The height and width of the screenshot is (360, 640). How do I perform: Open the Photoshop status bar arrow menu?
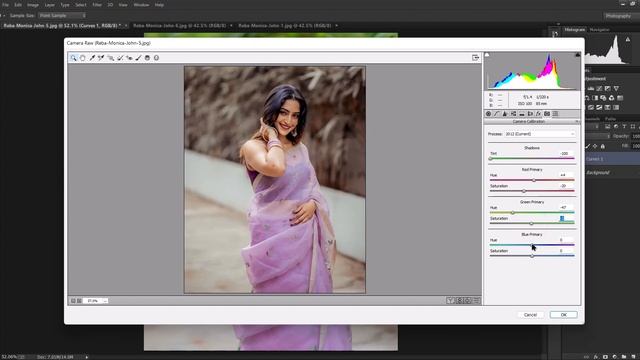click(x=87, y=357)
